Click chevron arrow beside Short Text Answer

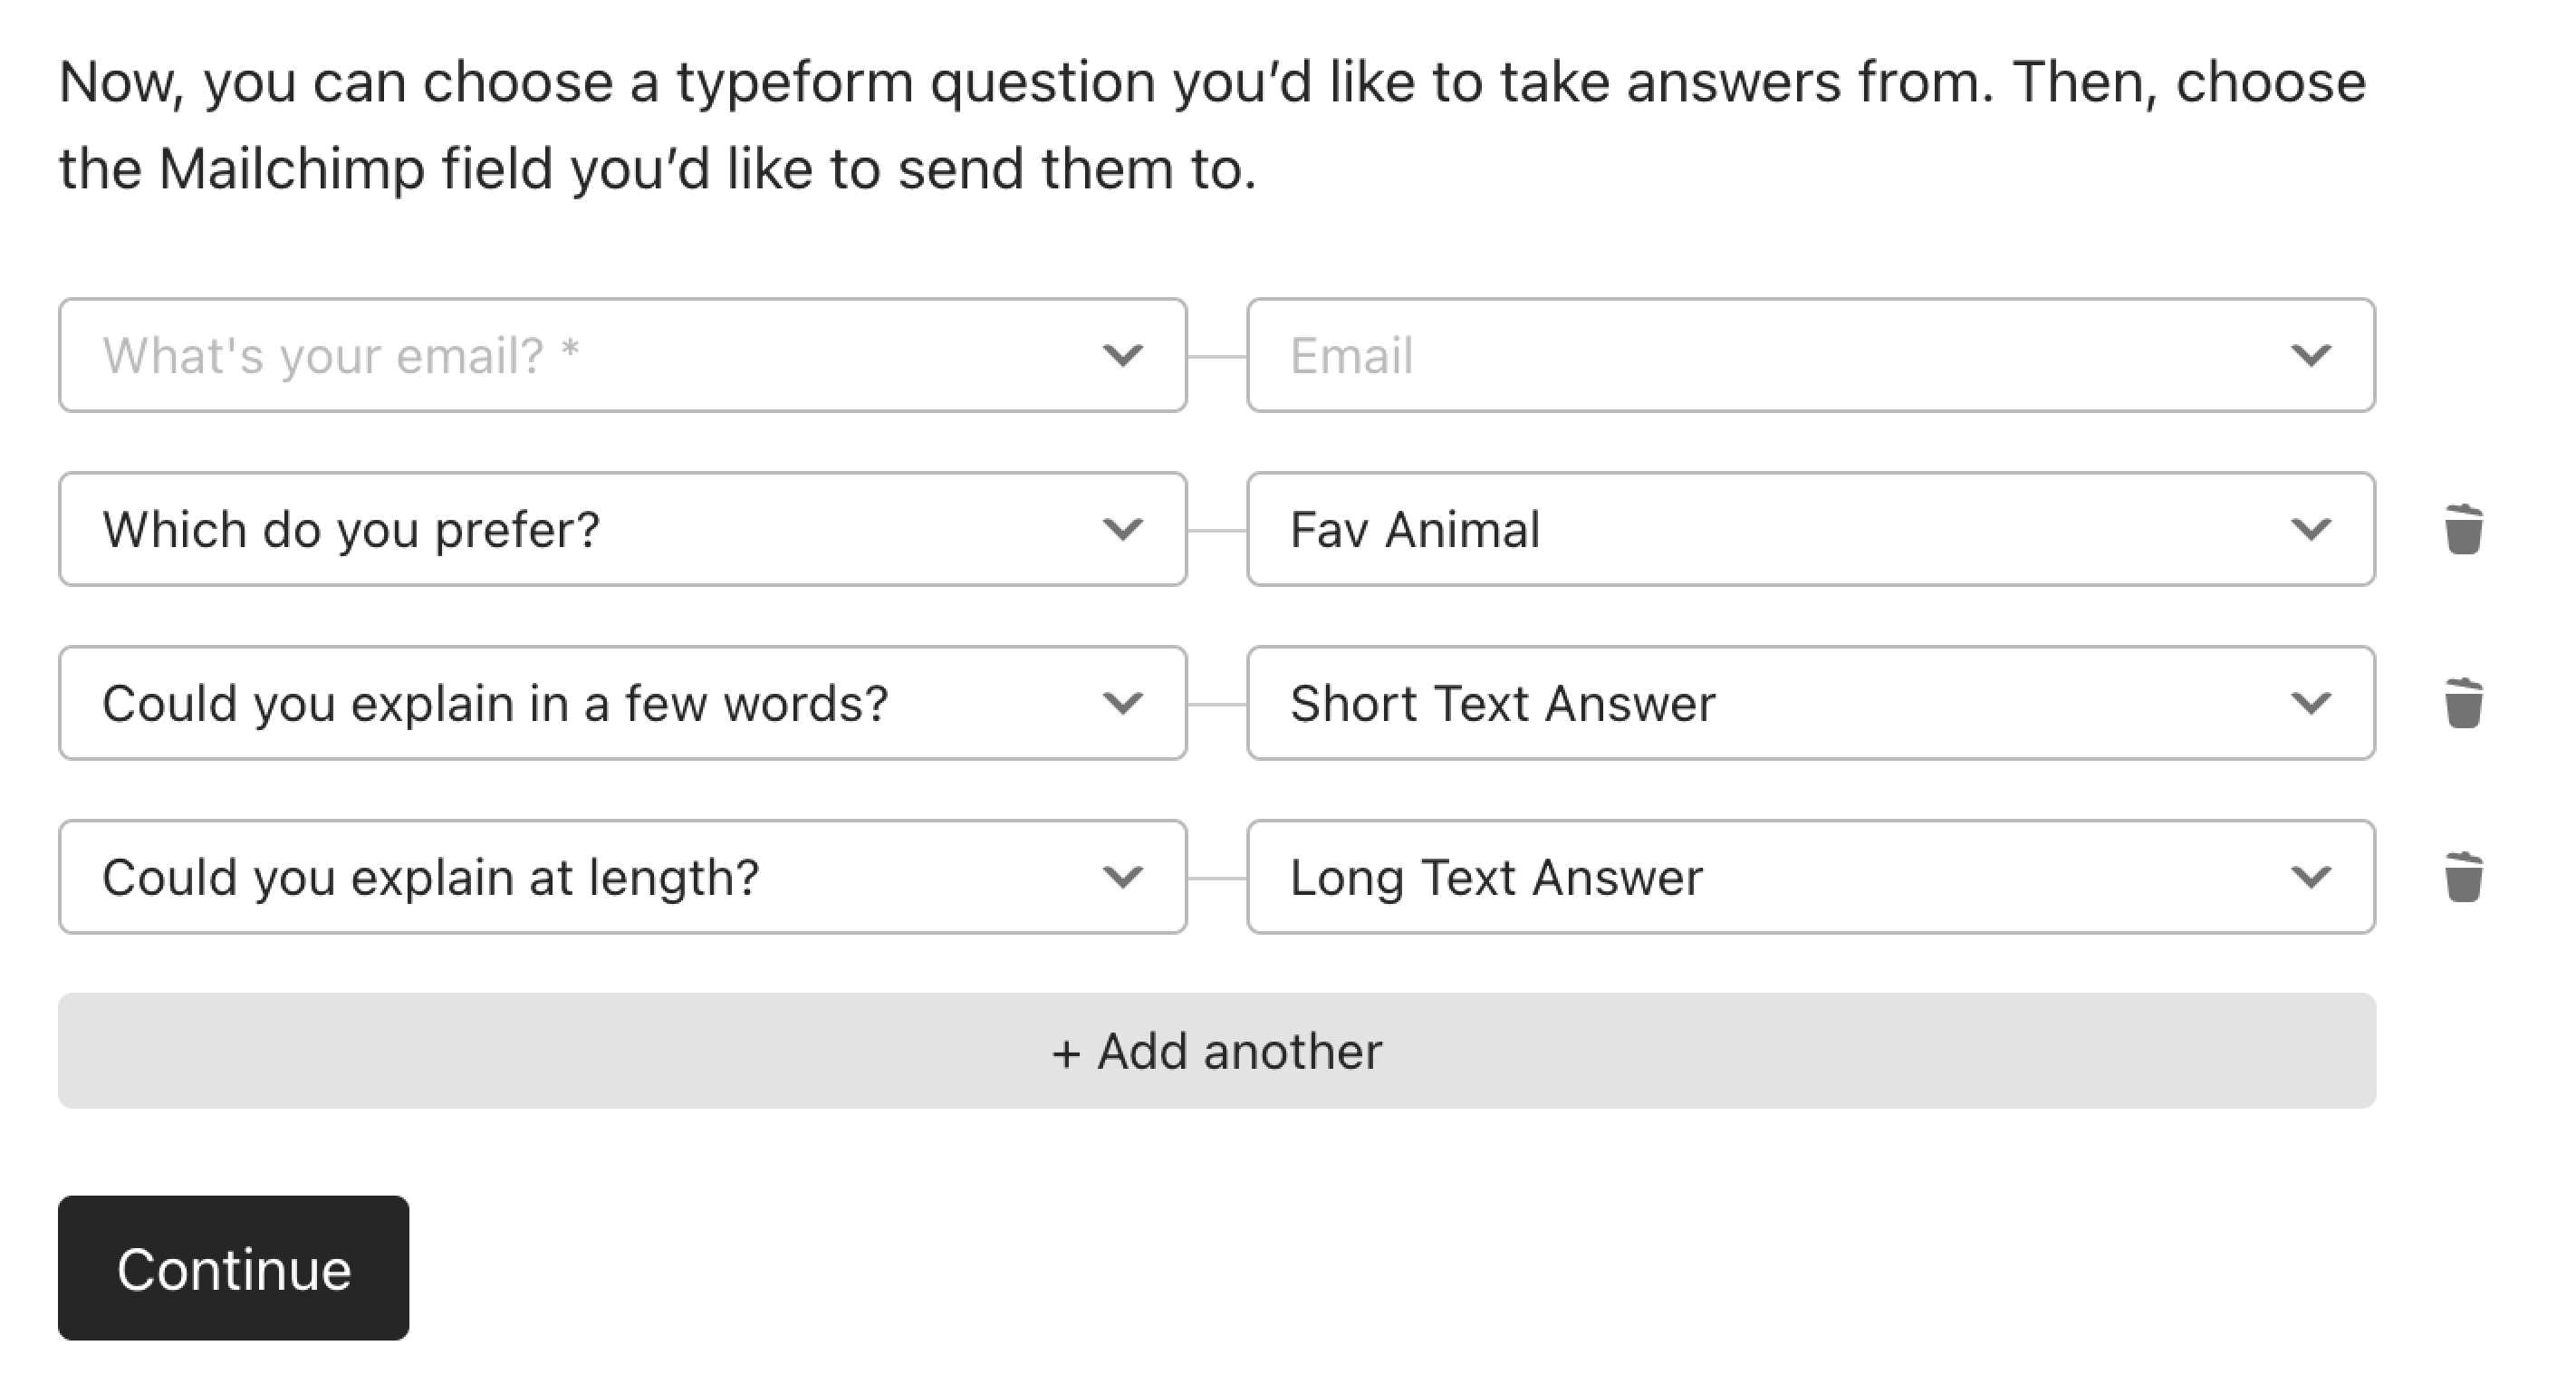click(2310, 703)
